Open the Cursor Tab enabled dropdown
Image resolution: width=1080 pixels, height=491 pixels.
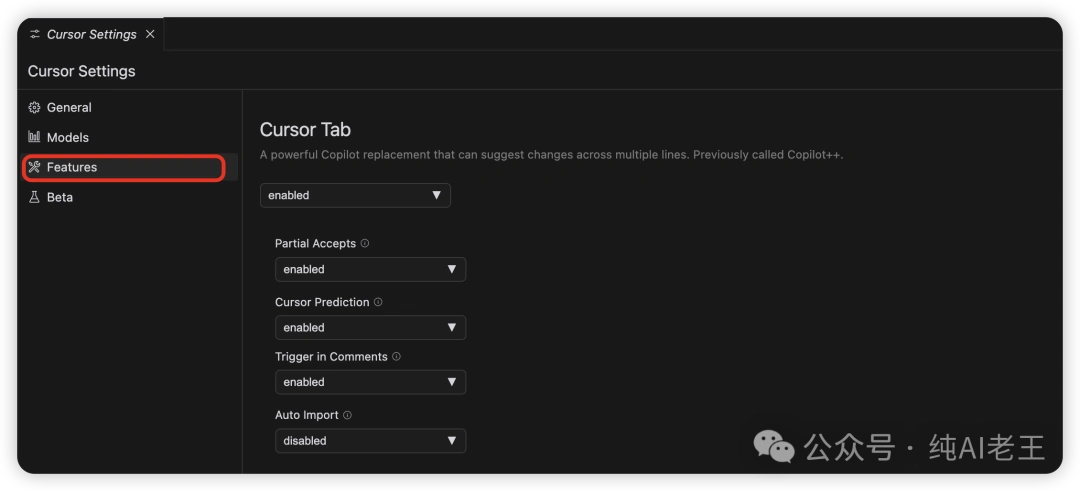pos(355,196)
